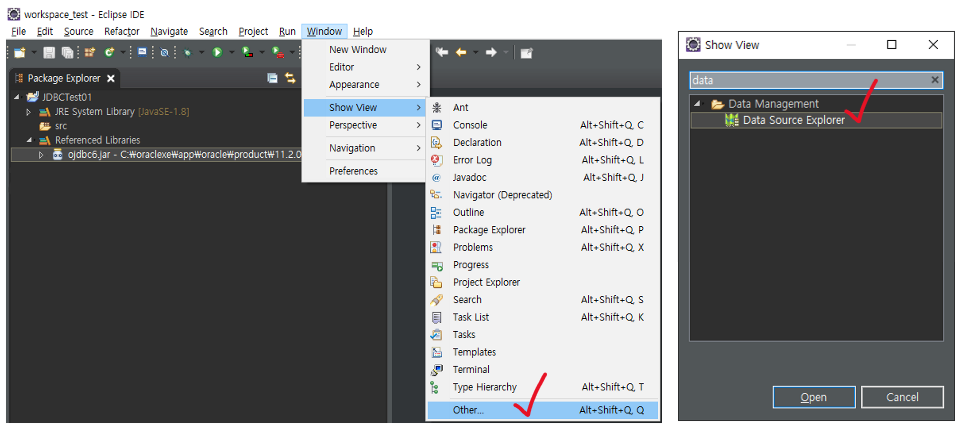Click the New Java Package toolbar icon

pyautogui.click(x=90, y=53)
